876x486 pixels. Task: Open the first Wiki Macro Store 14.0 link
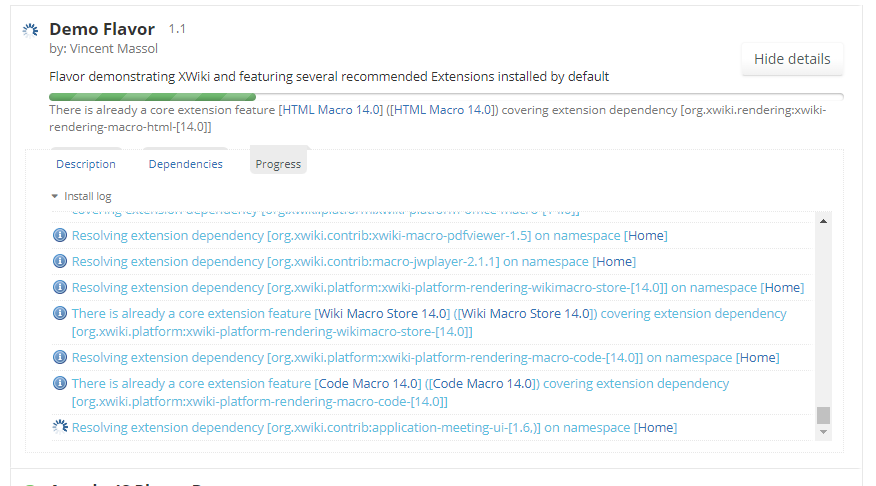pos(382,314)
